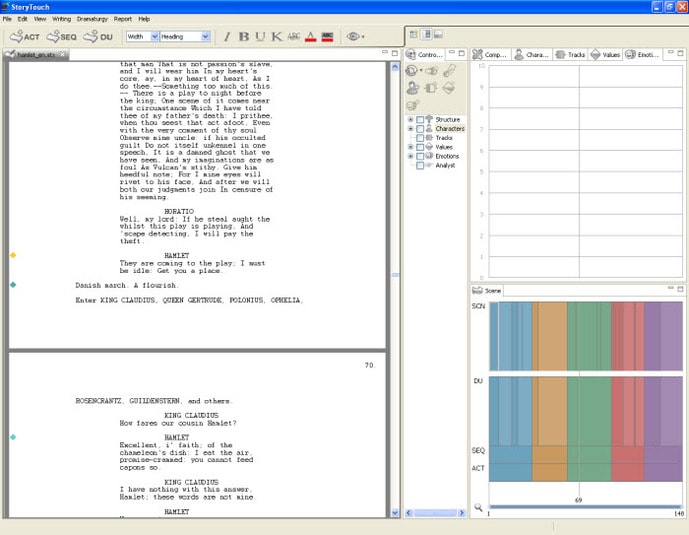Expand the Characters tree node
Viewport: 689px width, 535px height.
tap(410, 129)
